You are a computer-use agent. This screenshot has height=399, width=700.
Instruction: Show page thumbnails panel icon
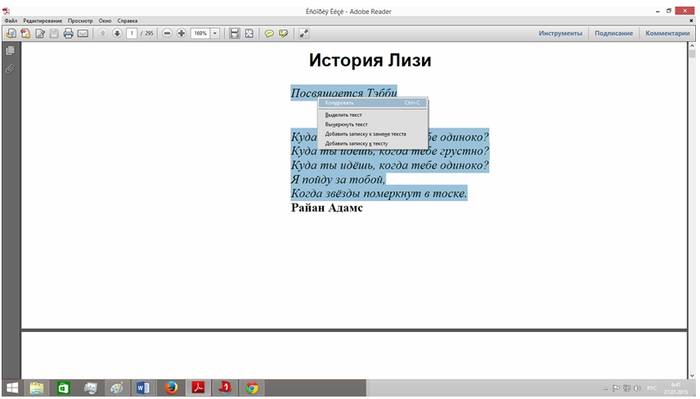[x=10, y=50]
